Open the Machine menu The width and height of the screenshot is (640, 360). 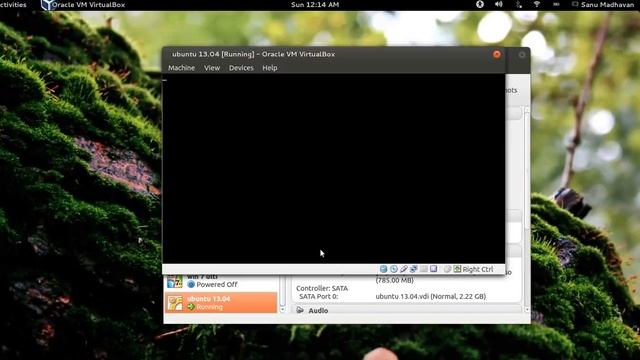tap(181, 68)
